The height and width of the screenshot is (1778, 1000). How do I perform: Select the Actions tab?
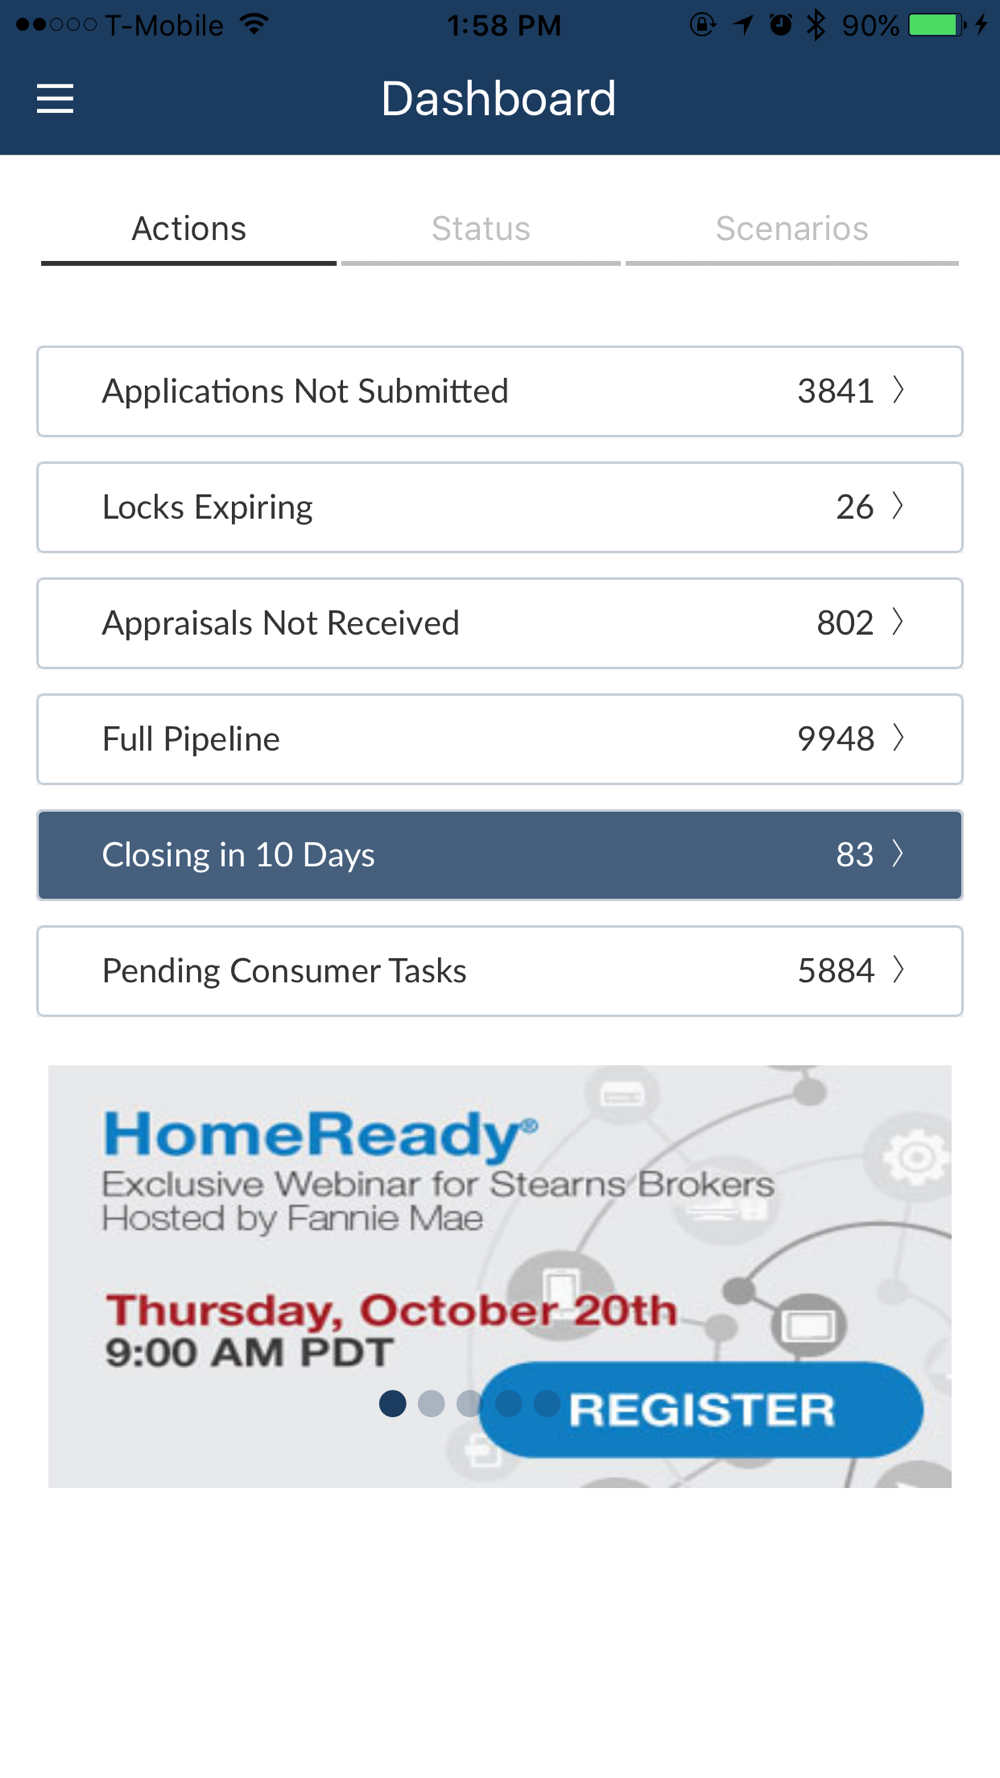(x=189, y=229)
